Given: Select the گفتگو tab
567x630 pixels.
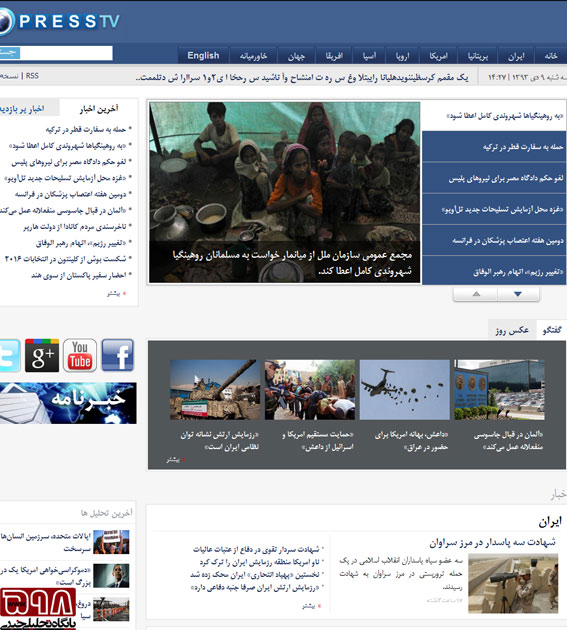Looking at the screenshot, I should 552,330.
